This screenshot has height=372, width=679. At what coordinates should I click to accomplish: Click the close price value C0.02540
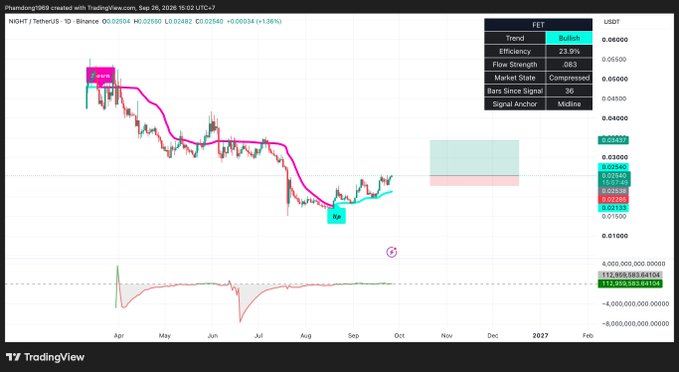(209, 21)
